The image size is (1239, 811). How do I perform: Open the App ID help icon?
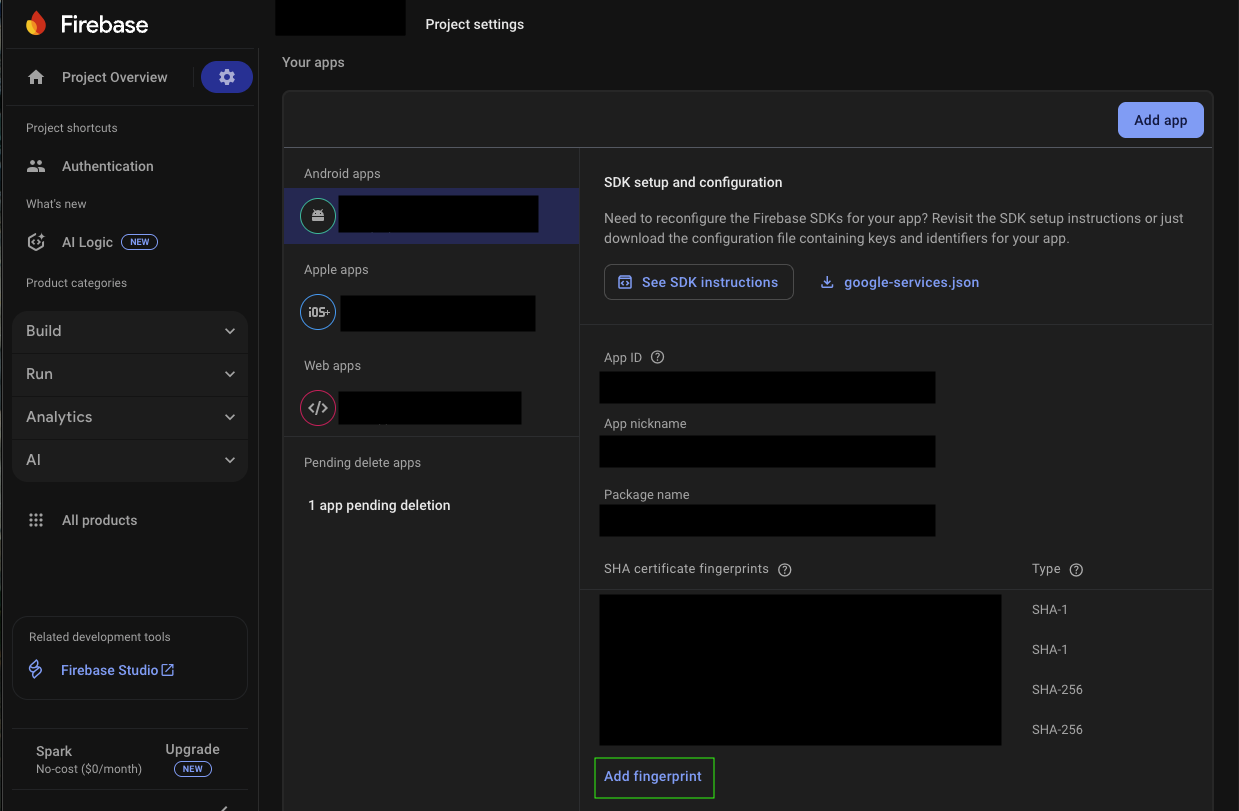click(657, 357)
